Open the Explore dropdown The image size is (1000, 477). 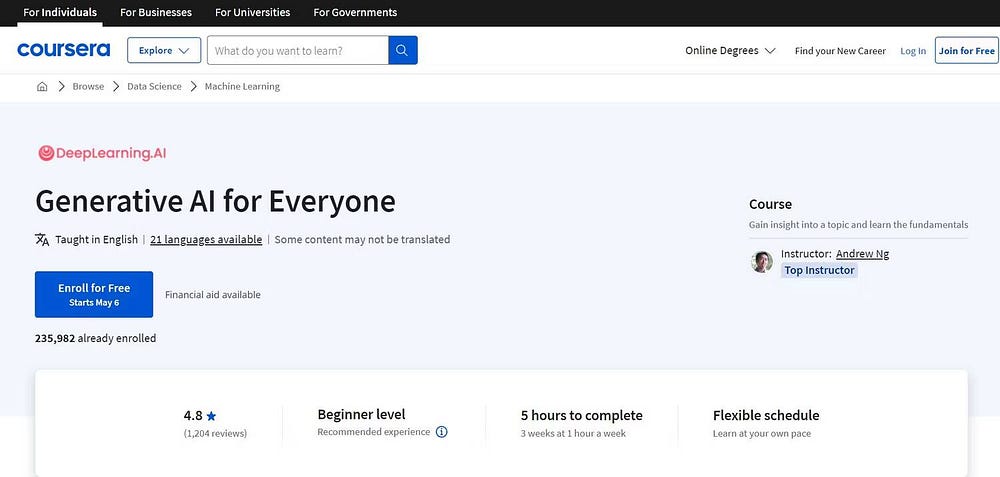pyautogui.click(x=164, y=50)
